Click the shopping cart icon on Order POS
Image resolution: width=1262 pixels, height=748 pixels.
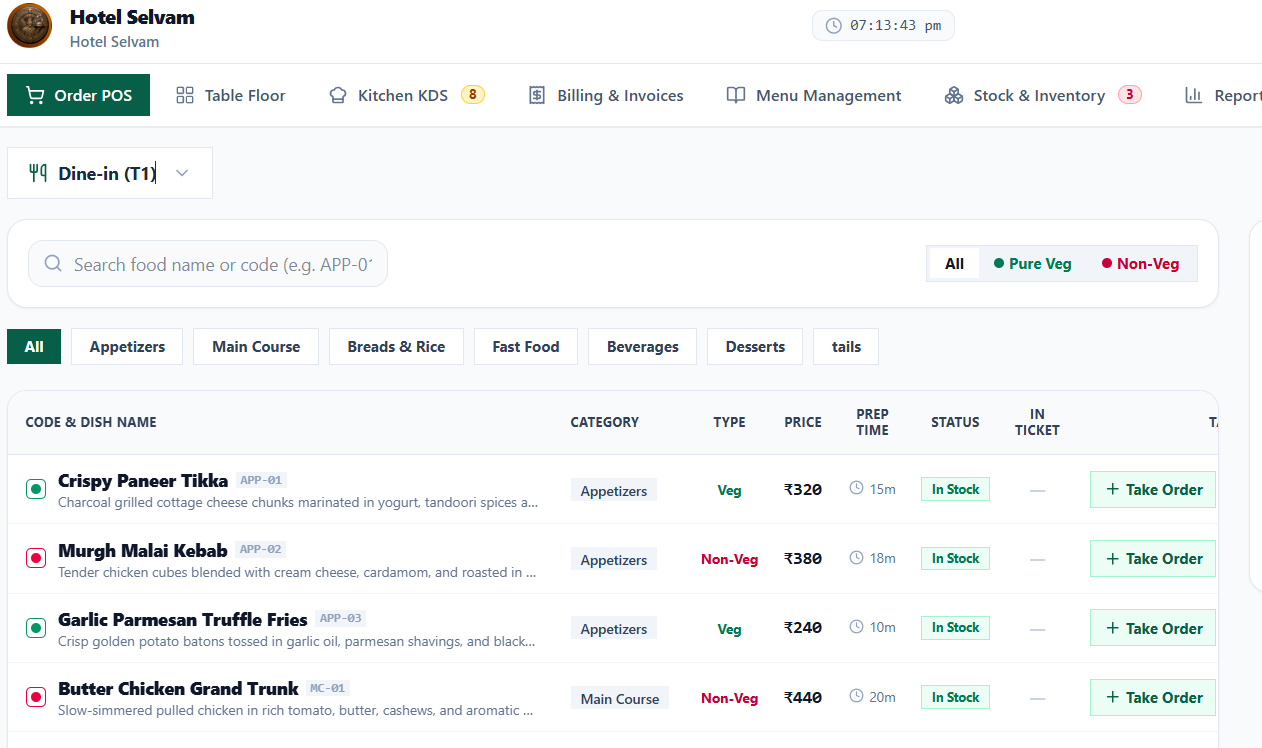[35, 96]
